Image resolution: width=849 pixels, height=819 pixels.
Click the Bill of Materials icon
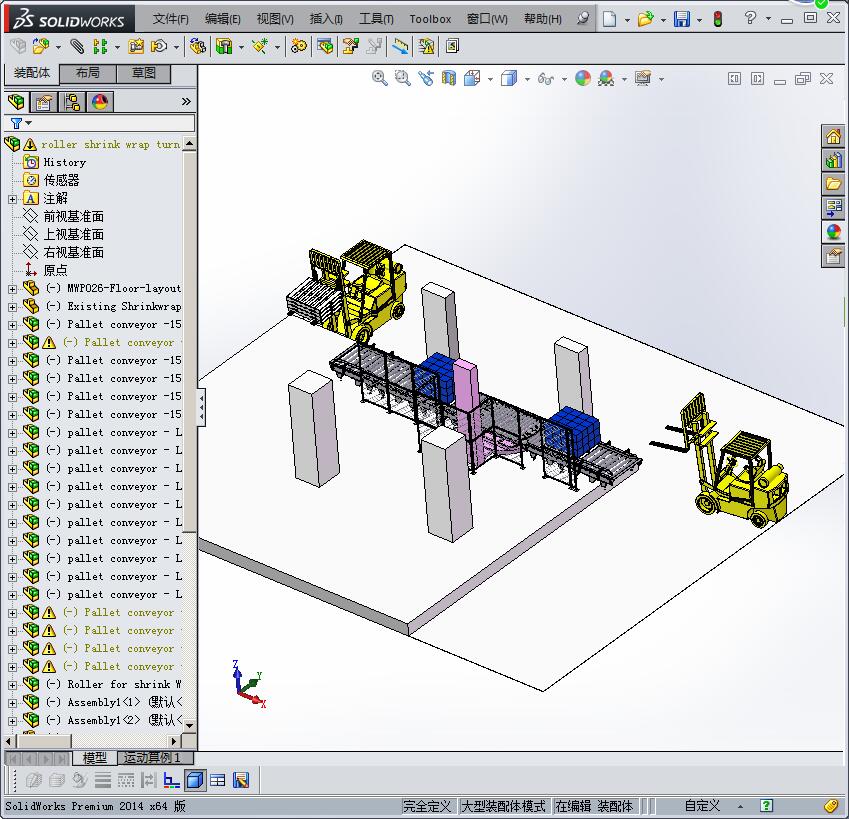point(325,47)
